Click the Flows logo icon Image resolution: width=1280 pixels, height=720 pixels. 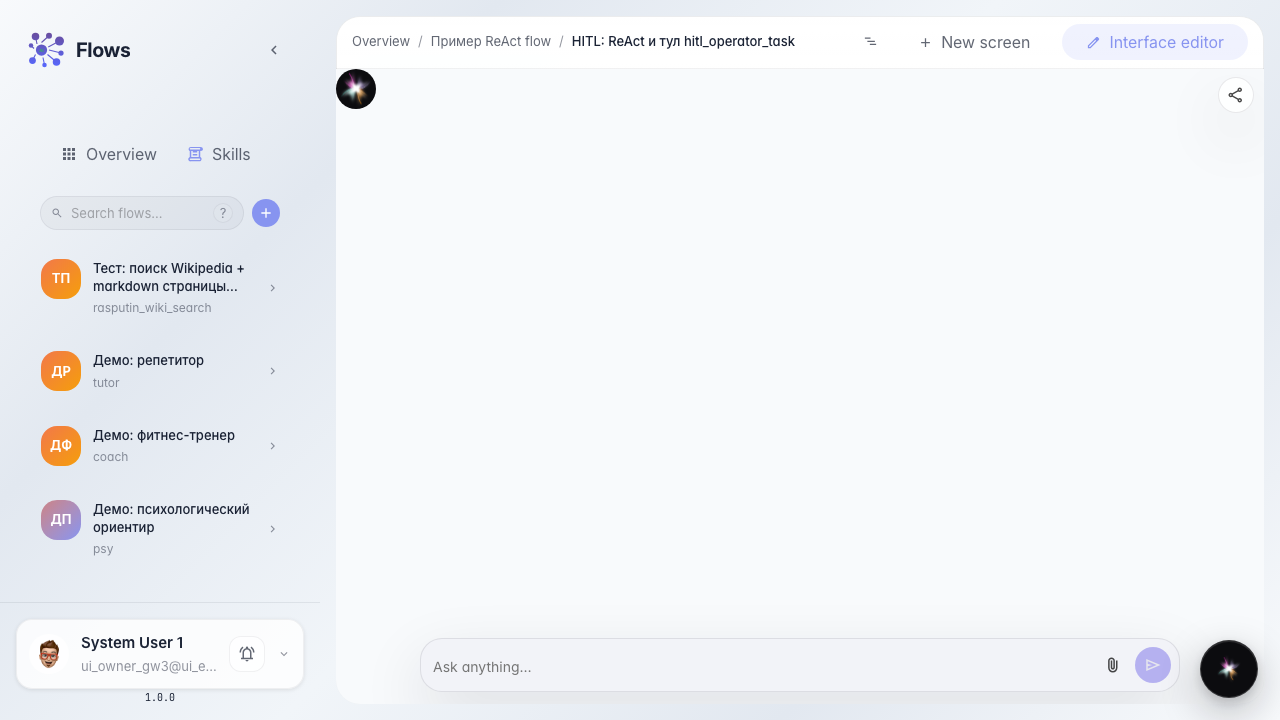coord(46,50)
